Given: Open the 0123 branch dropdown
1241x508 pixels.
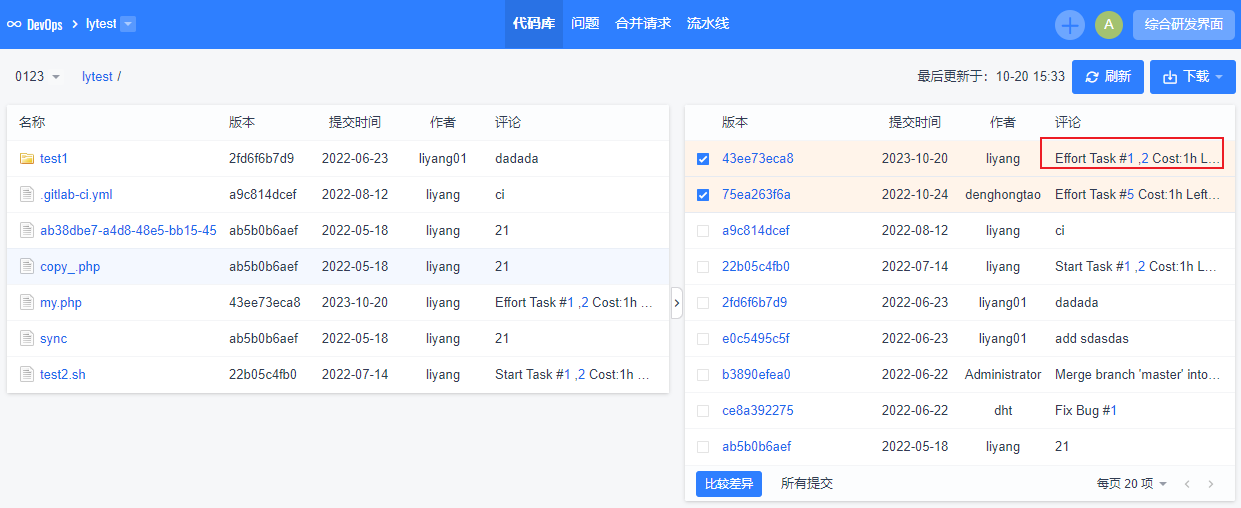Looking at the screenshot, I should click(x=38, y=77).
